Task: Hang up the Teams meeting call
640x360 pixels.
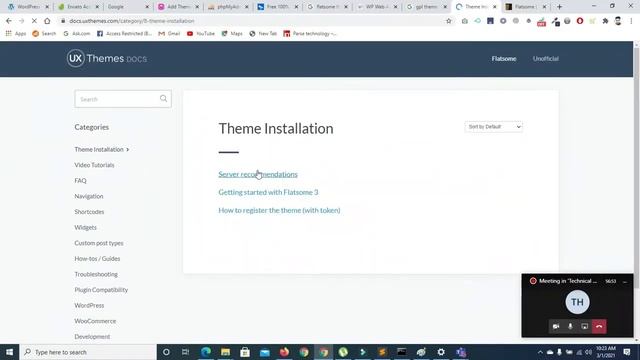Action: [x=599, y=327]
